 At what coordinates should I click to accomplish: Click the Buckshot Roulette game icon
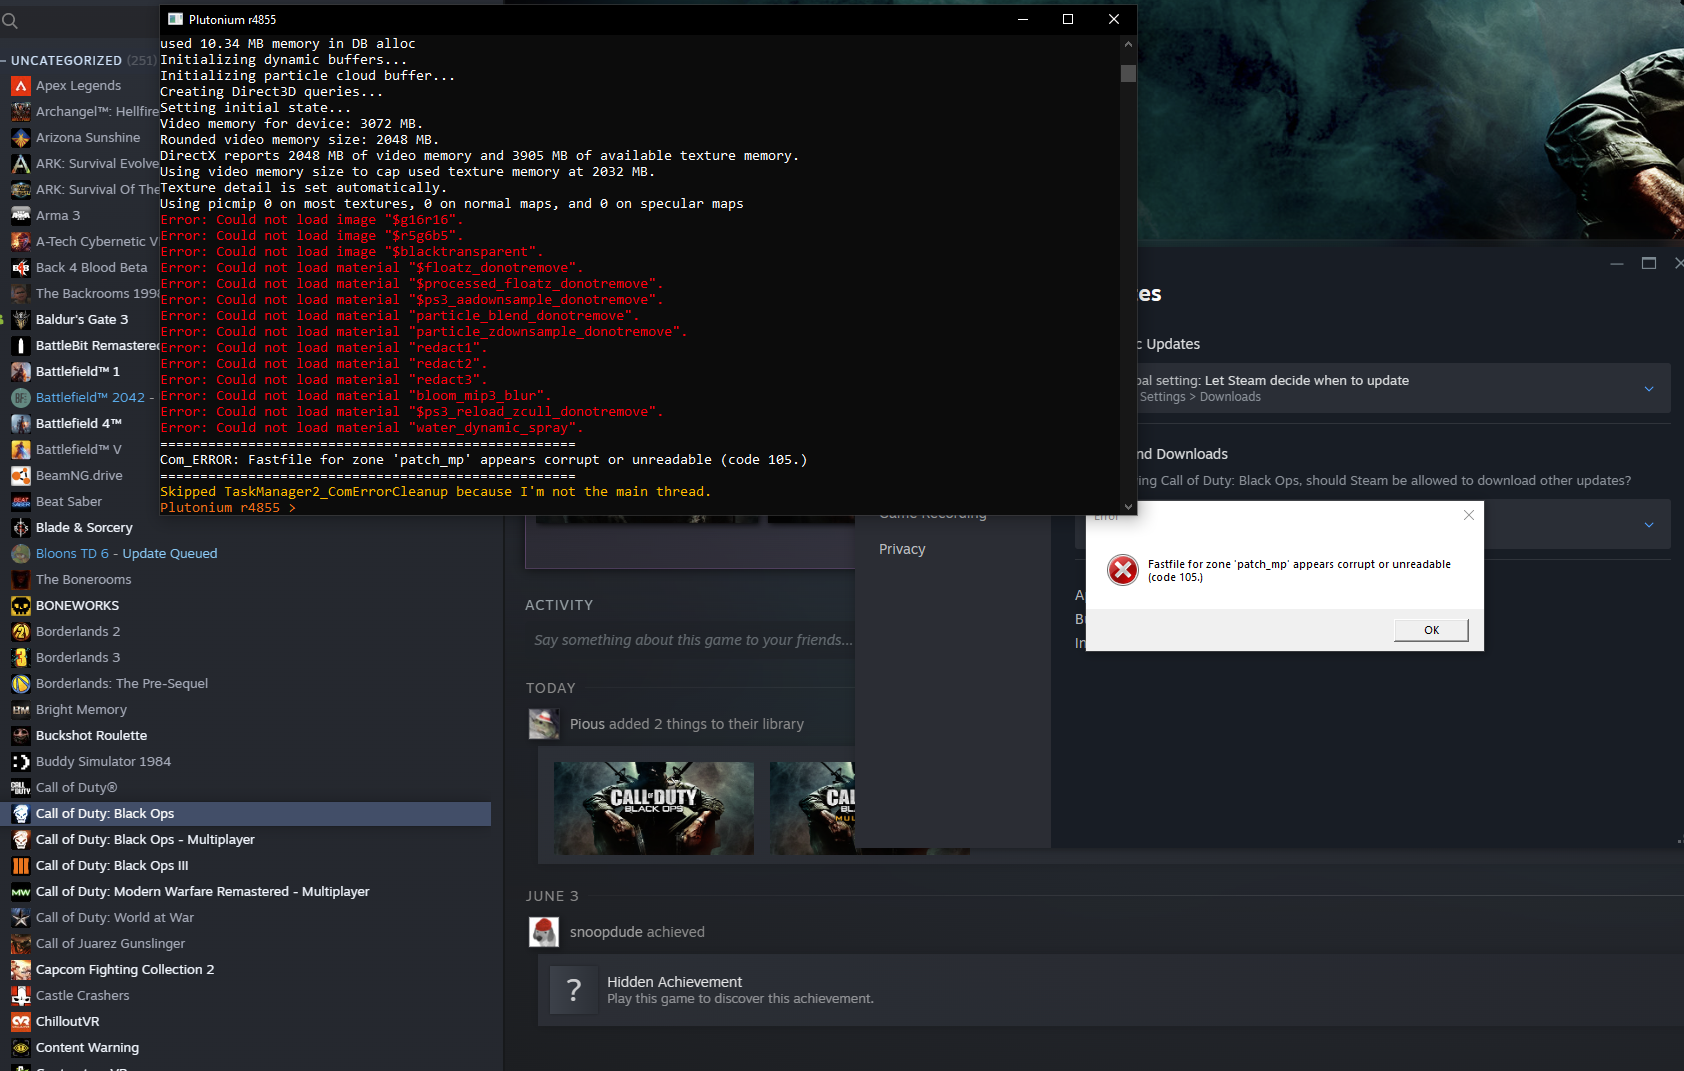pos(21,736)
